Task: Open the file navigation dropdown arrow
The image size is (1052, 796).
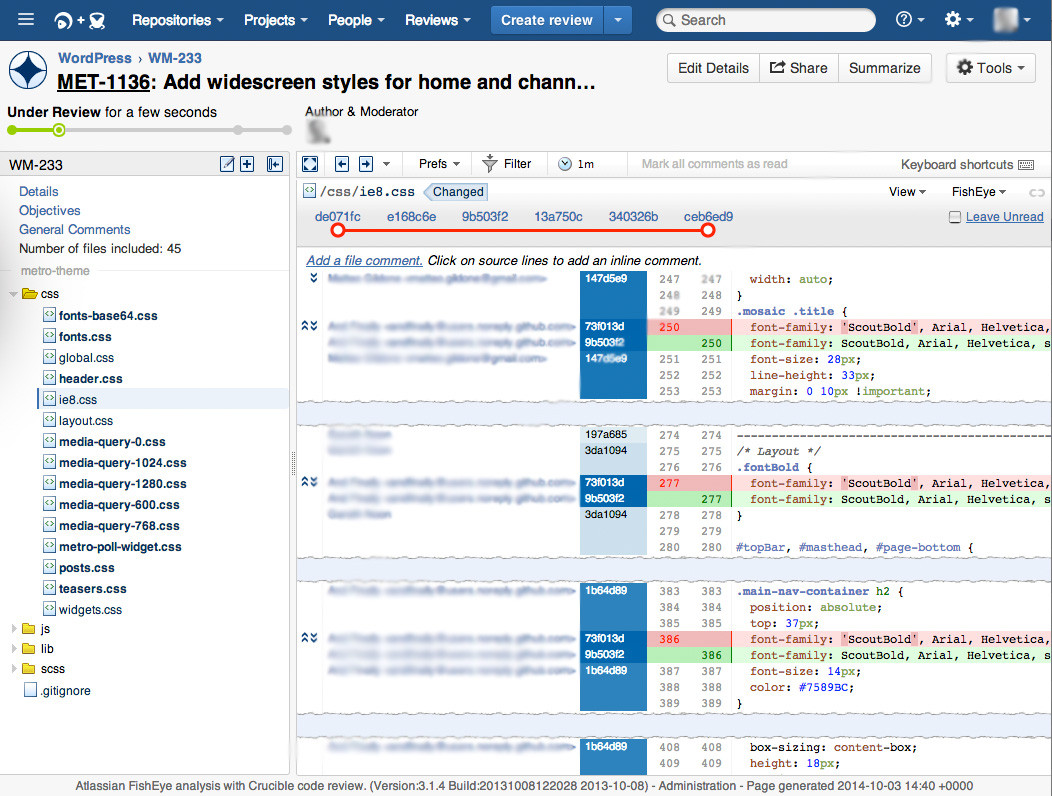Action: coord(386,164)
